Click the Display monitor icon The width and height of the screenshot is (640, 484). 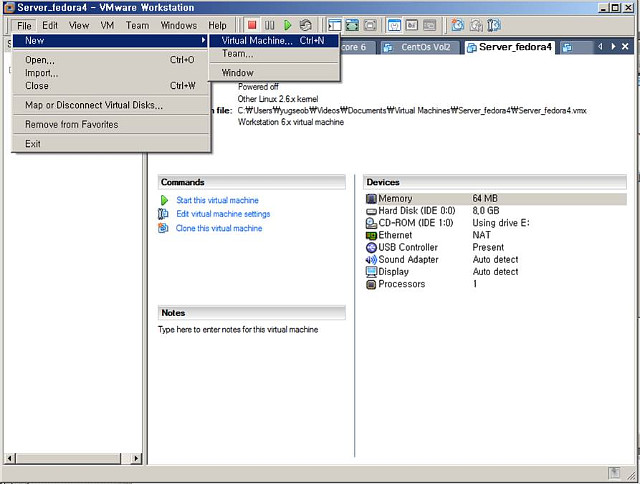point(371,272)
